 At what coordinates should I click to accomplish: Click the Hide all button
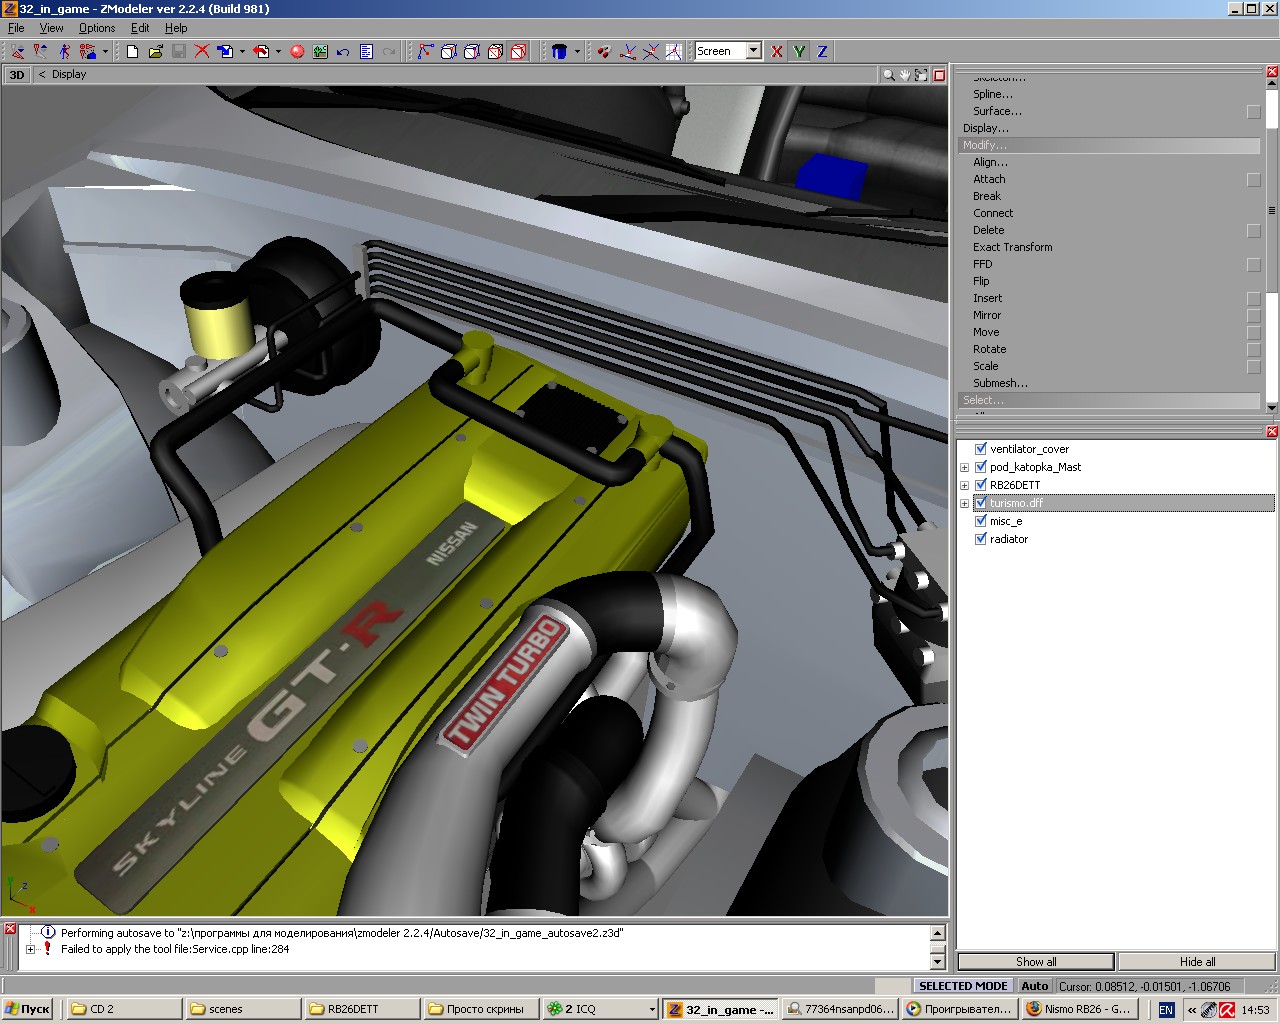coord(1197,962)
